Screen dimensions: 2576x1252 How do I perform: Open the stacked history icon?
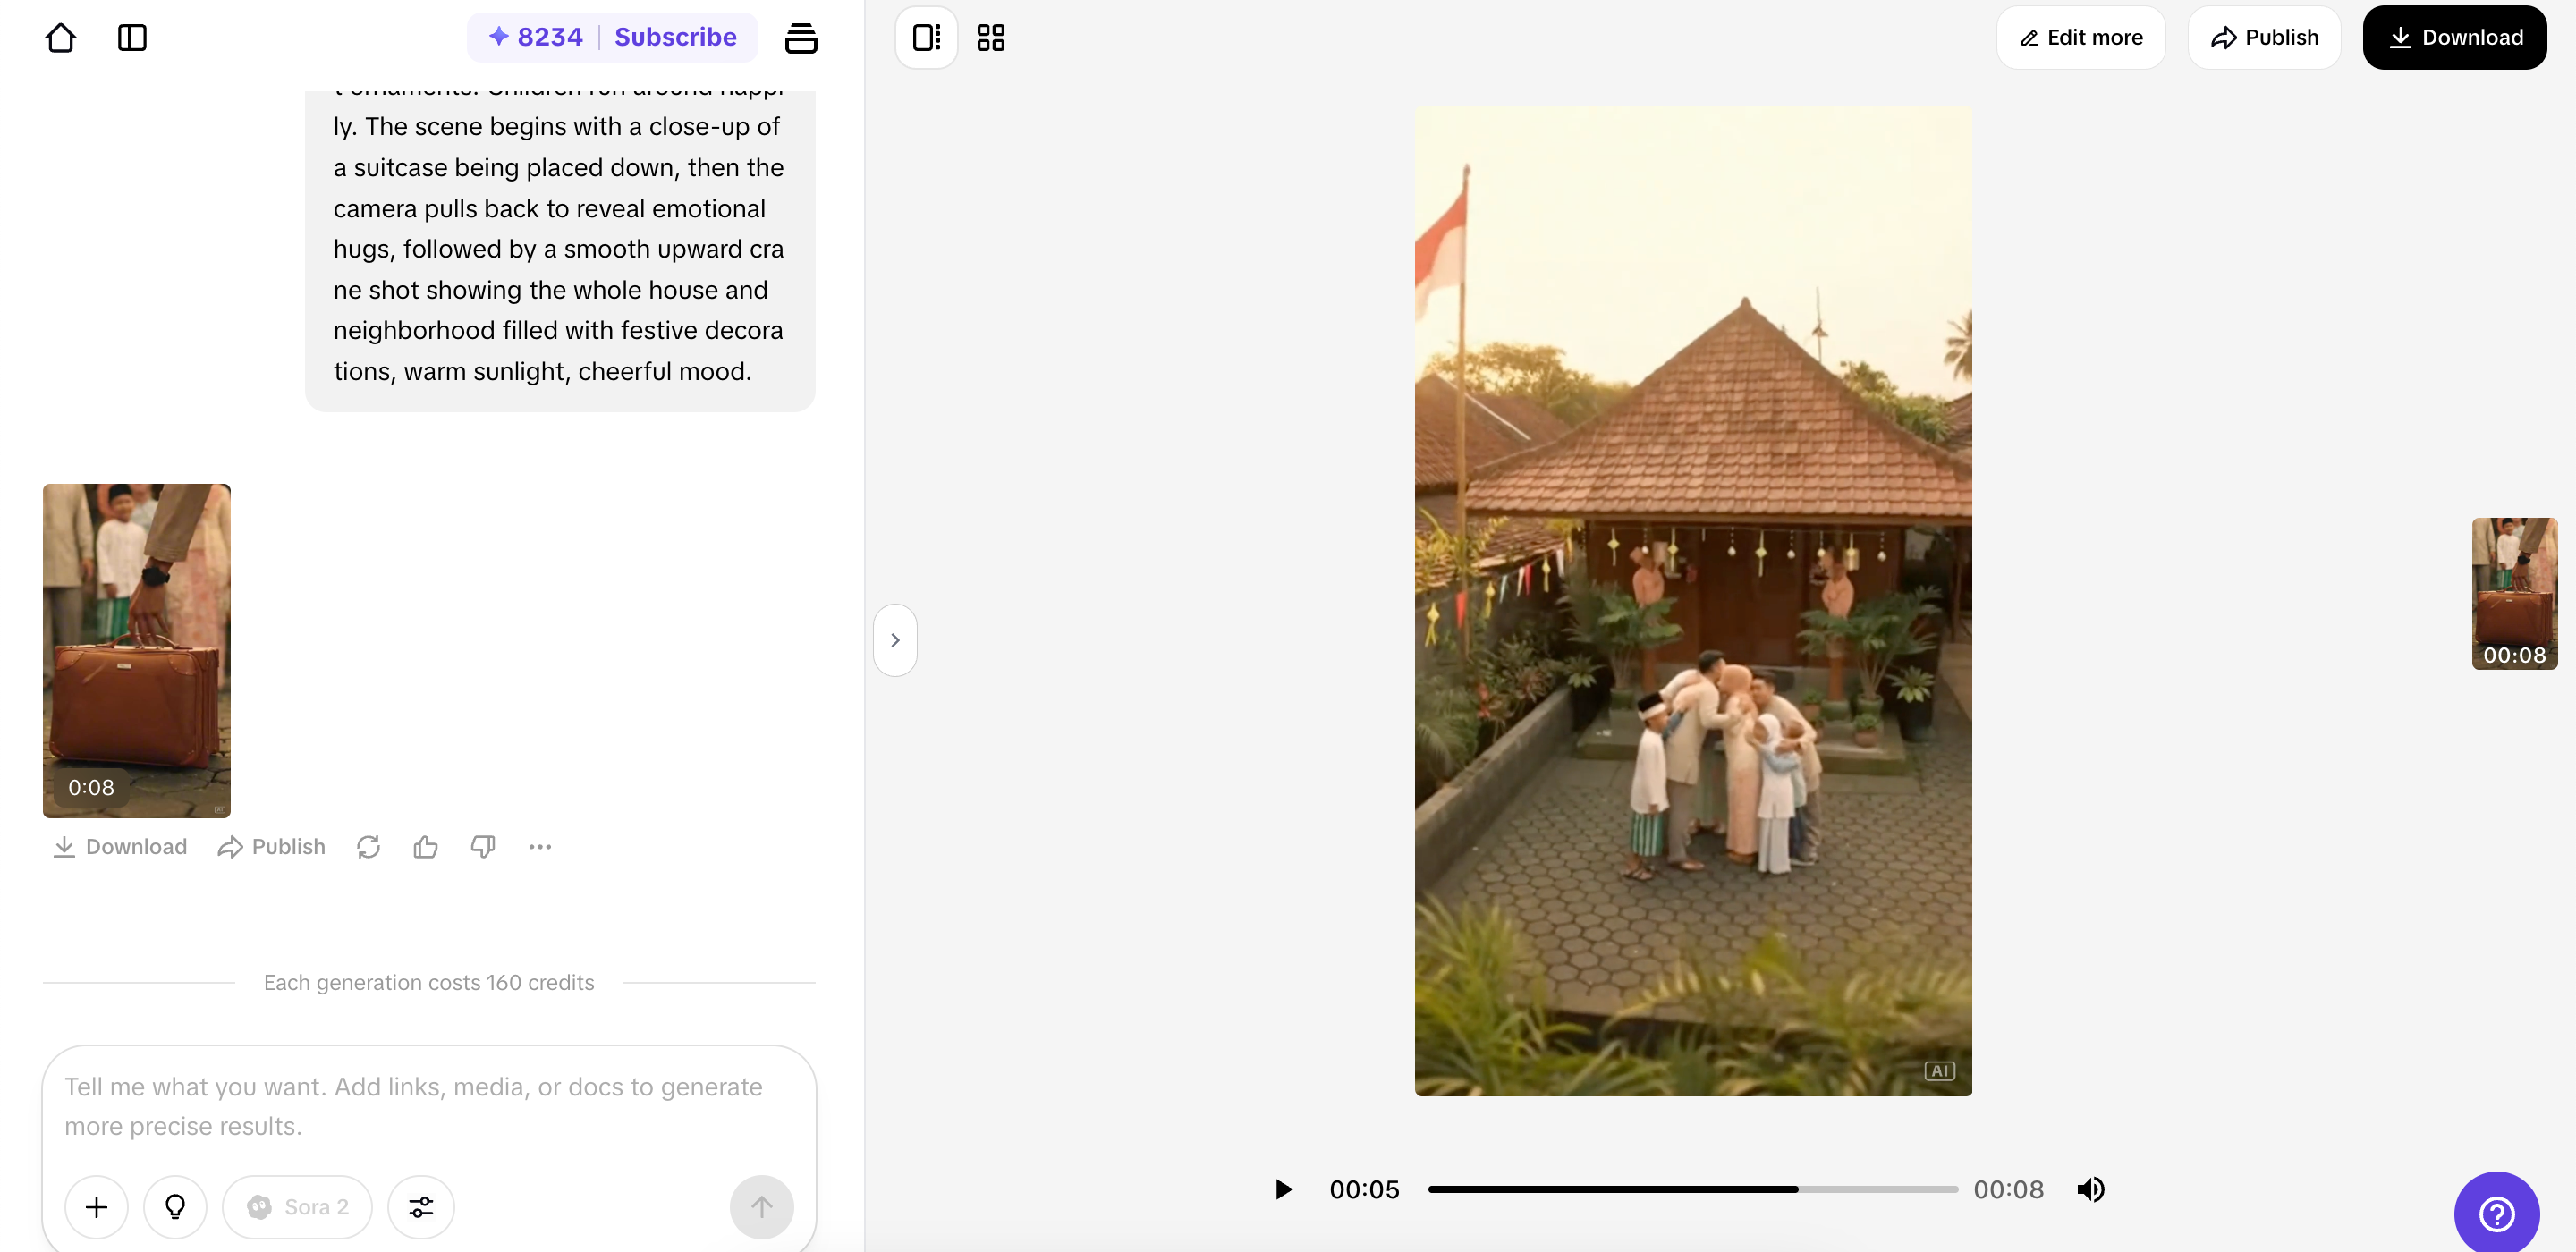click(800, 38)
